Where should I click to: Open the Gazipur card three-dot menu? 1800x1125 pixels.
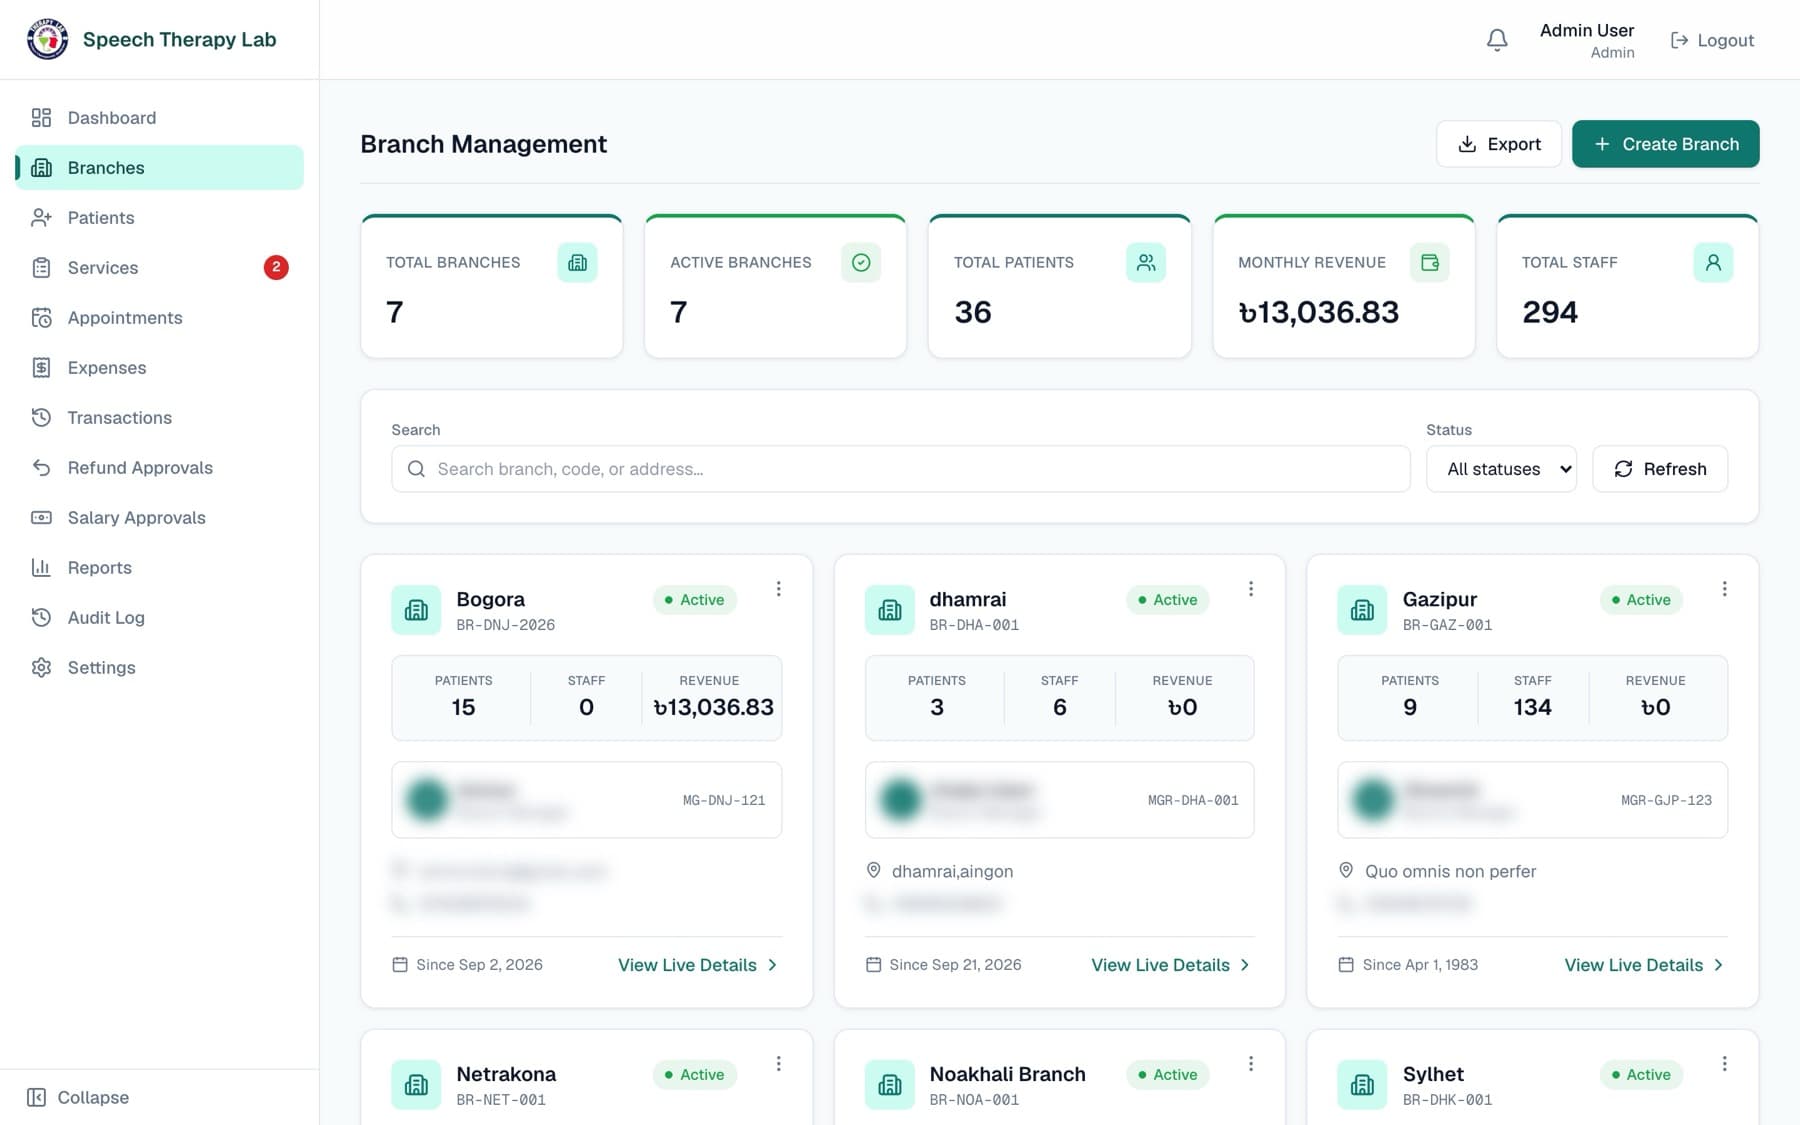(1724, 589)
